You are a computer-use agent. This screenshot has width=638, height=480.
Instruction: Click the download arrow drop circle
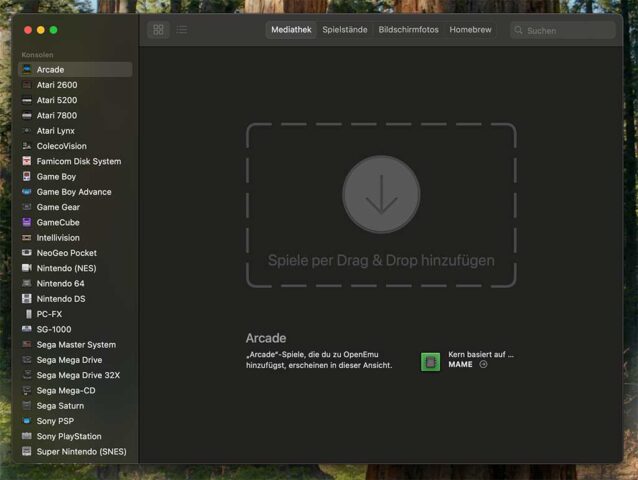pyautogui.click(x=381, y=194)
